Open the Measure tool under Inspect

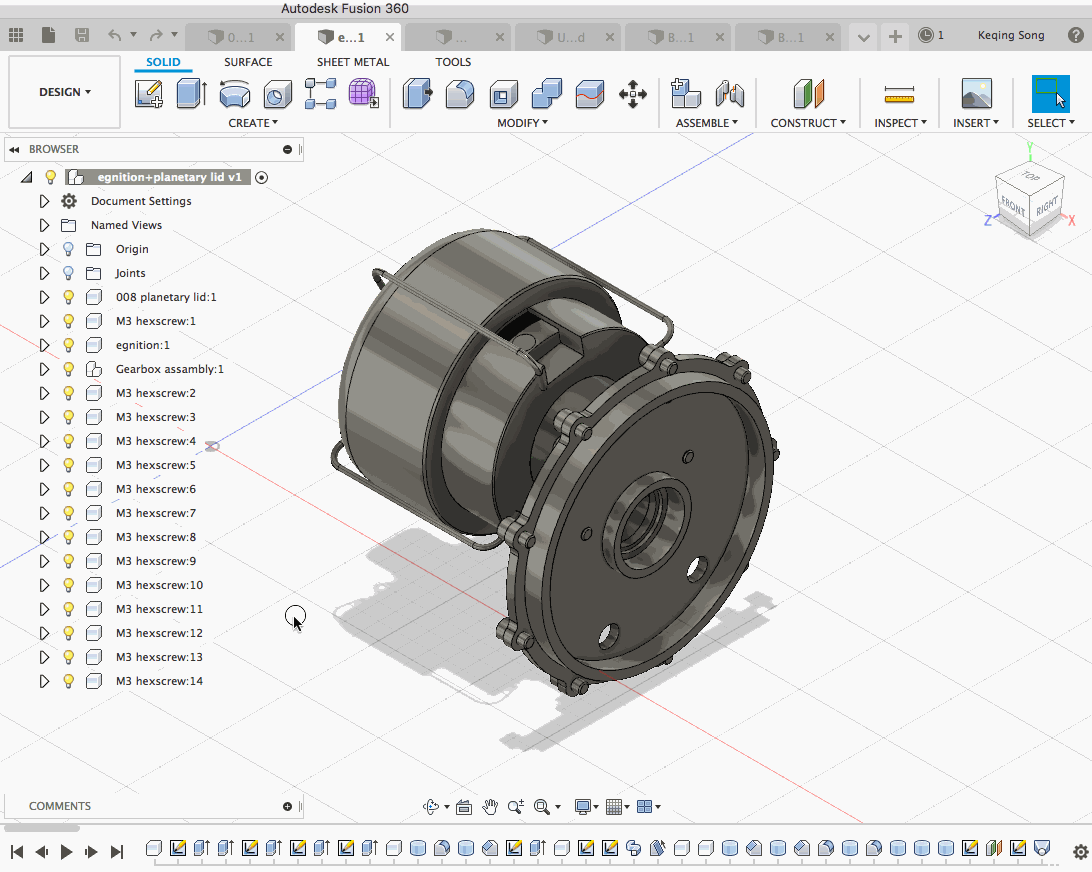(899, 94)
